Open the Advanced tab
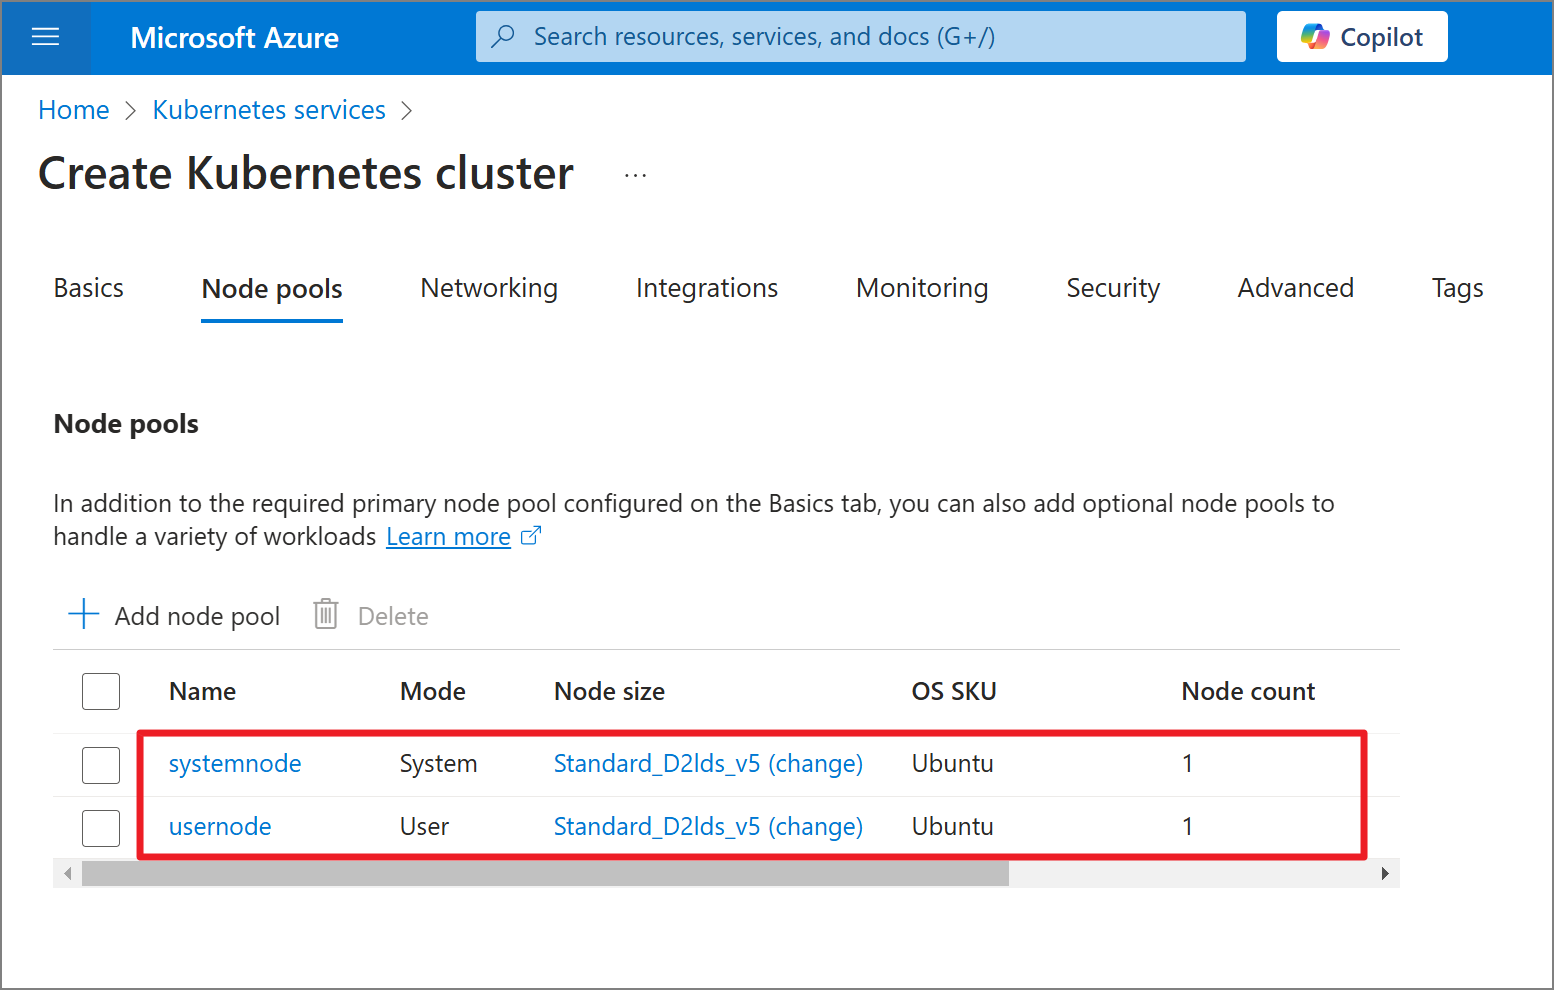The height and width of the screenshot is (990, 1554). (x=1296, y=288)
